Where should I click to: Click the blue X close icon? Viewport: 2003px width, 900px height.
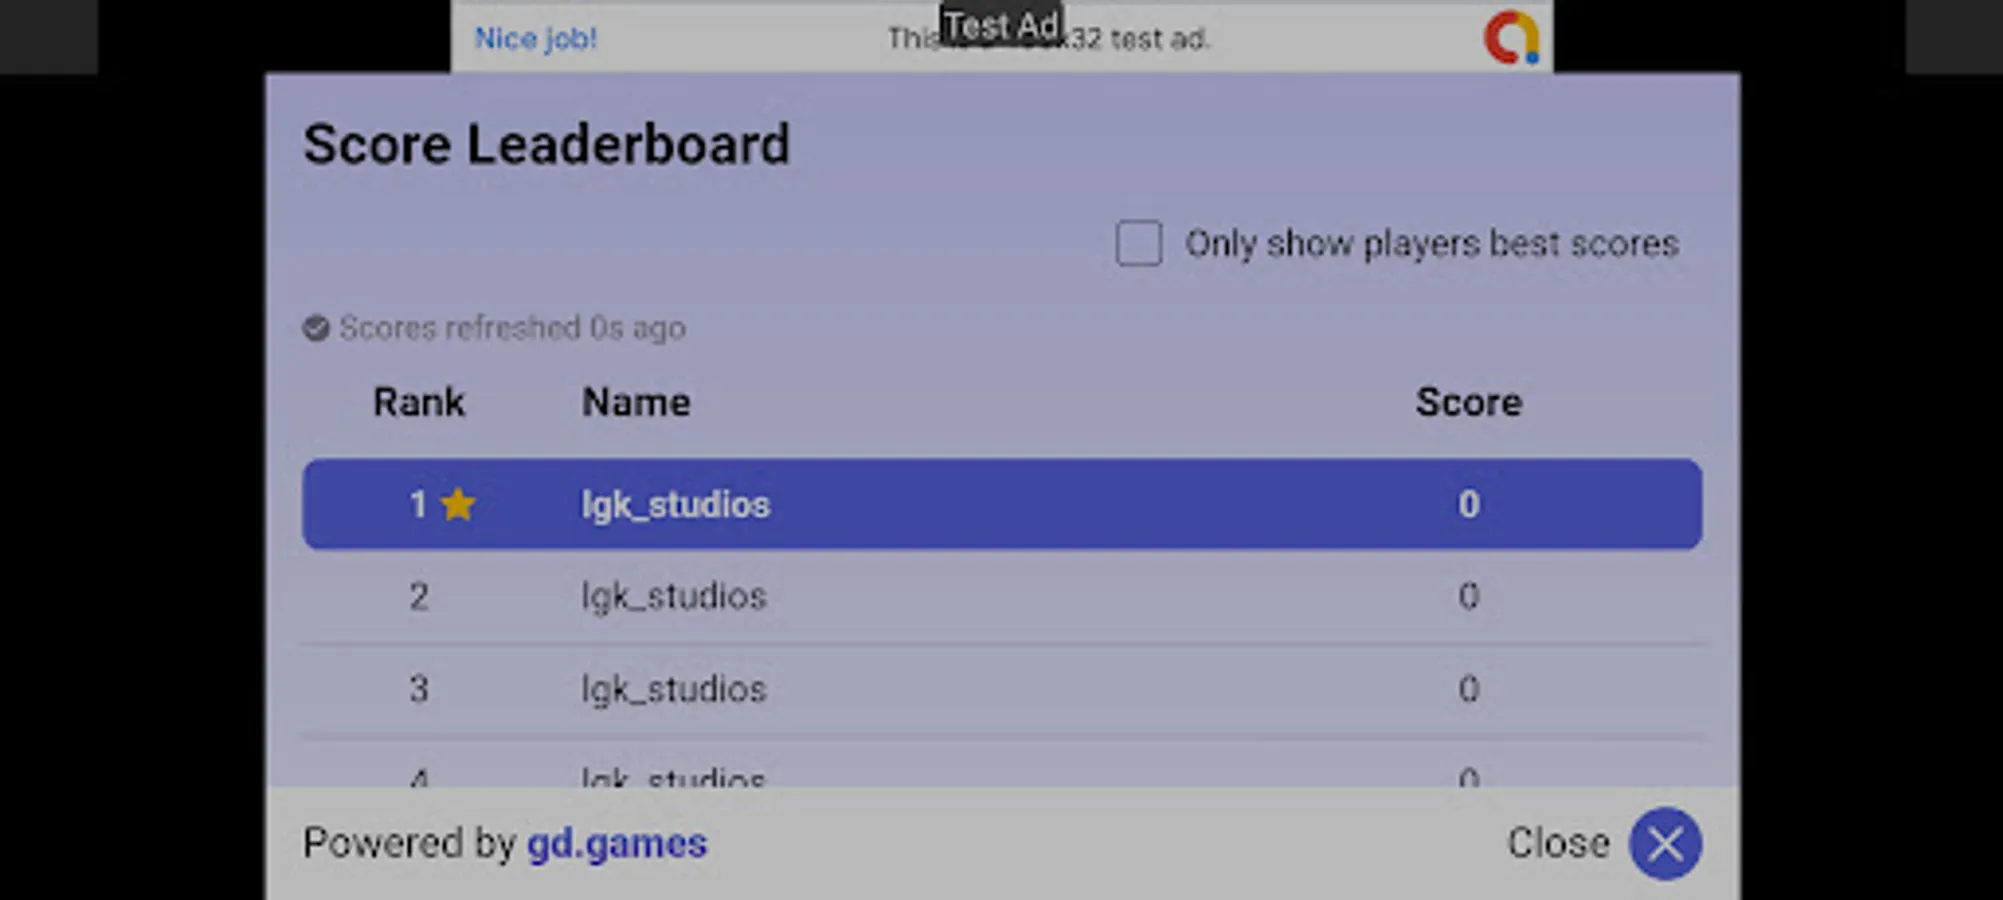pos(1665,844)
